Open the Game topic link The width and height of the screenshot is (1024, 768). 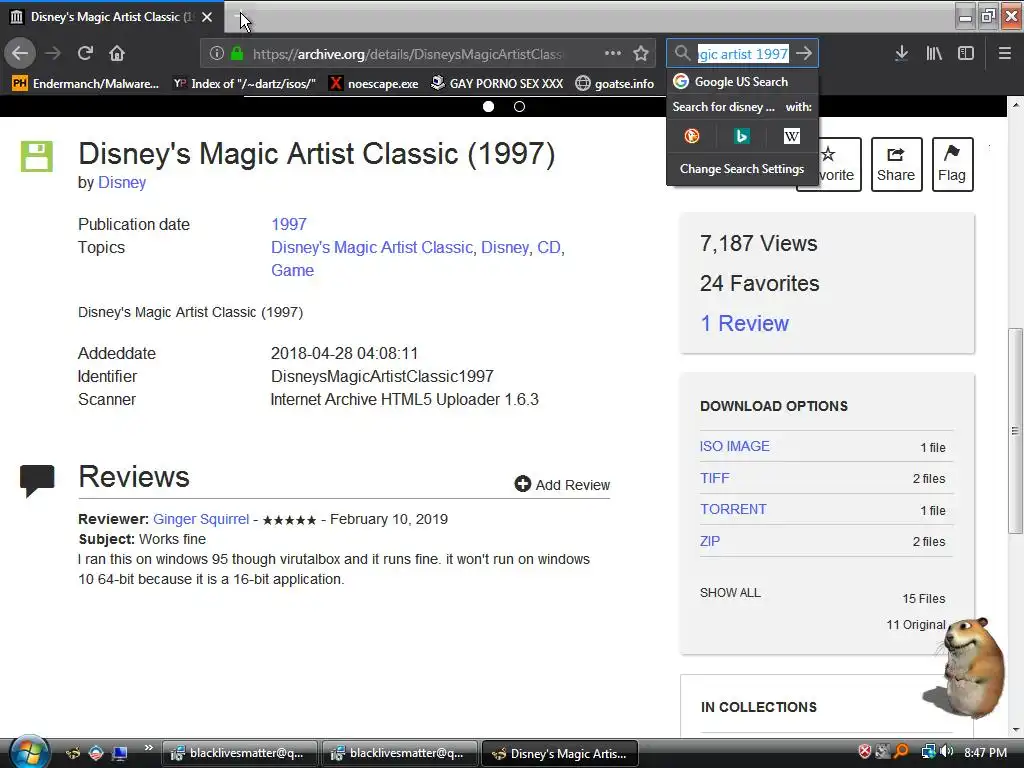click(293, 270)
